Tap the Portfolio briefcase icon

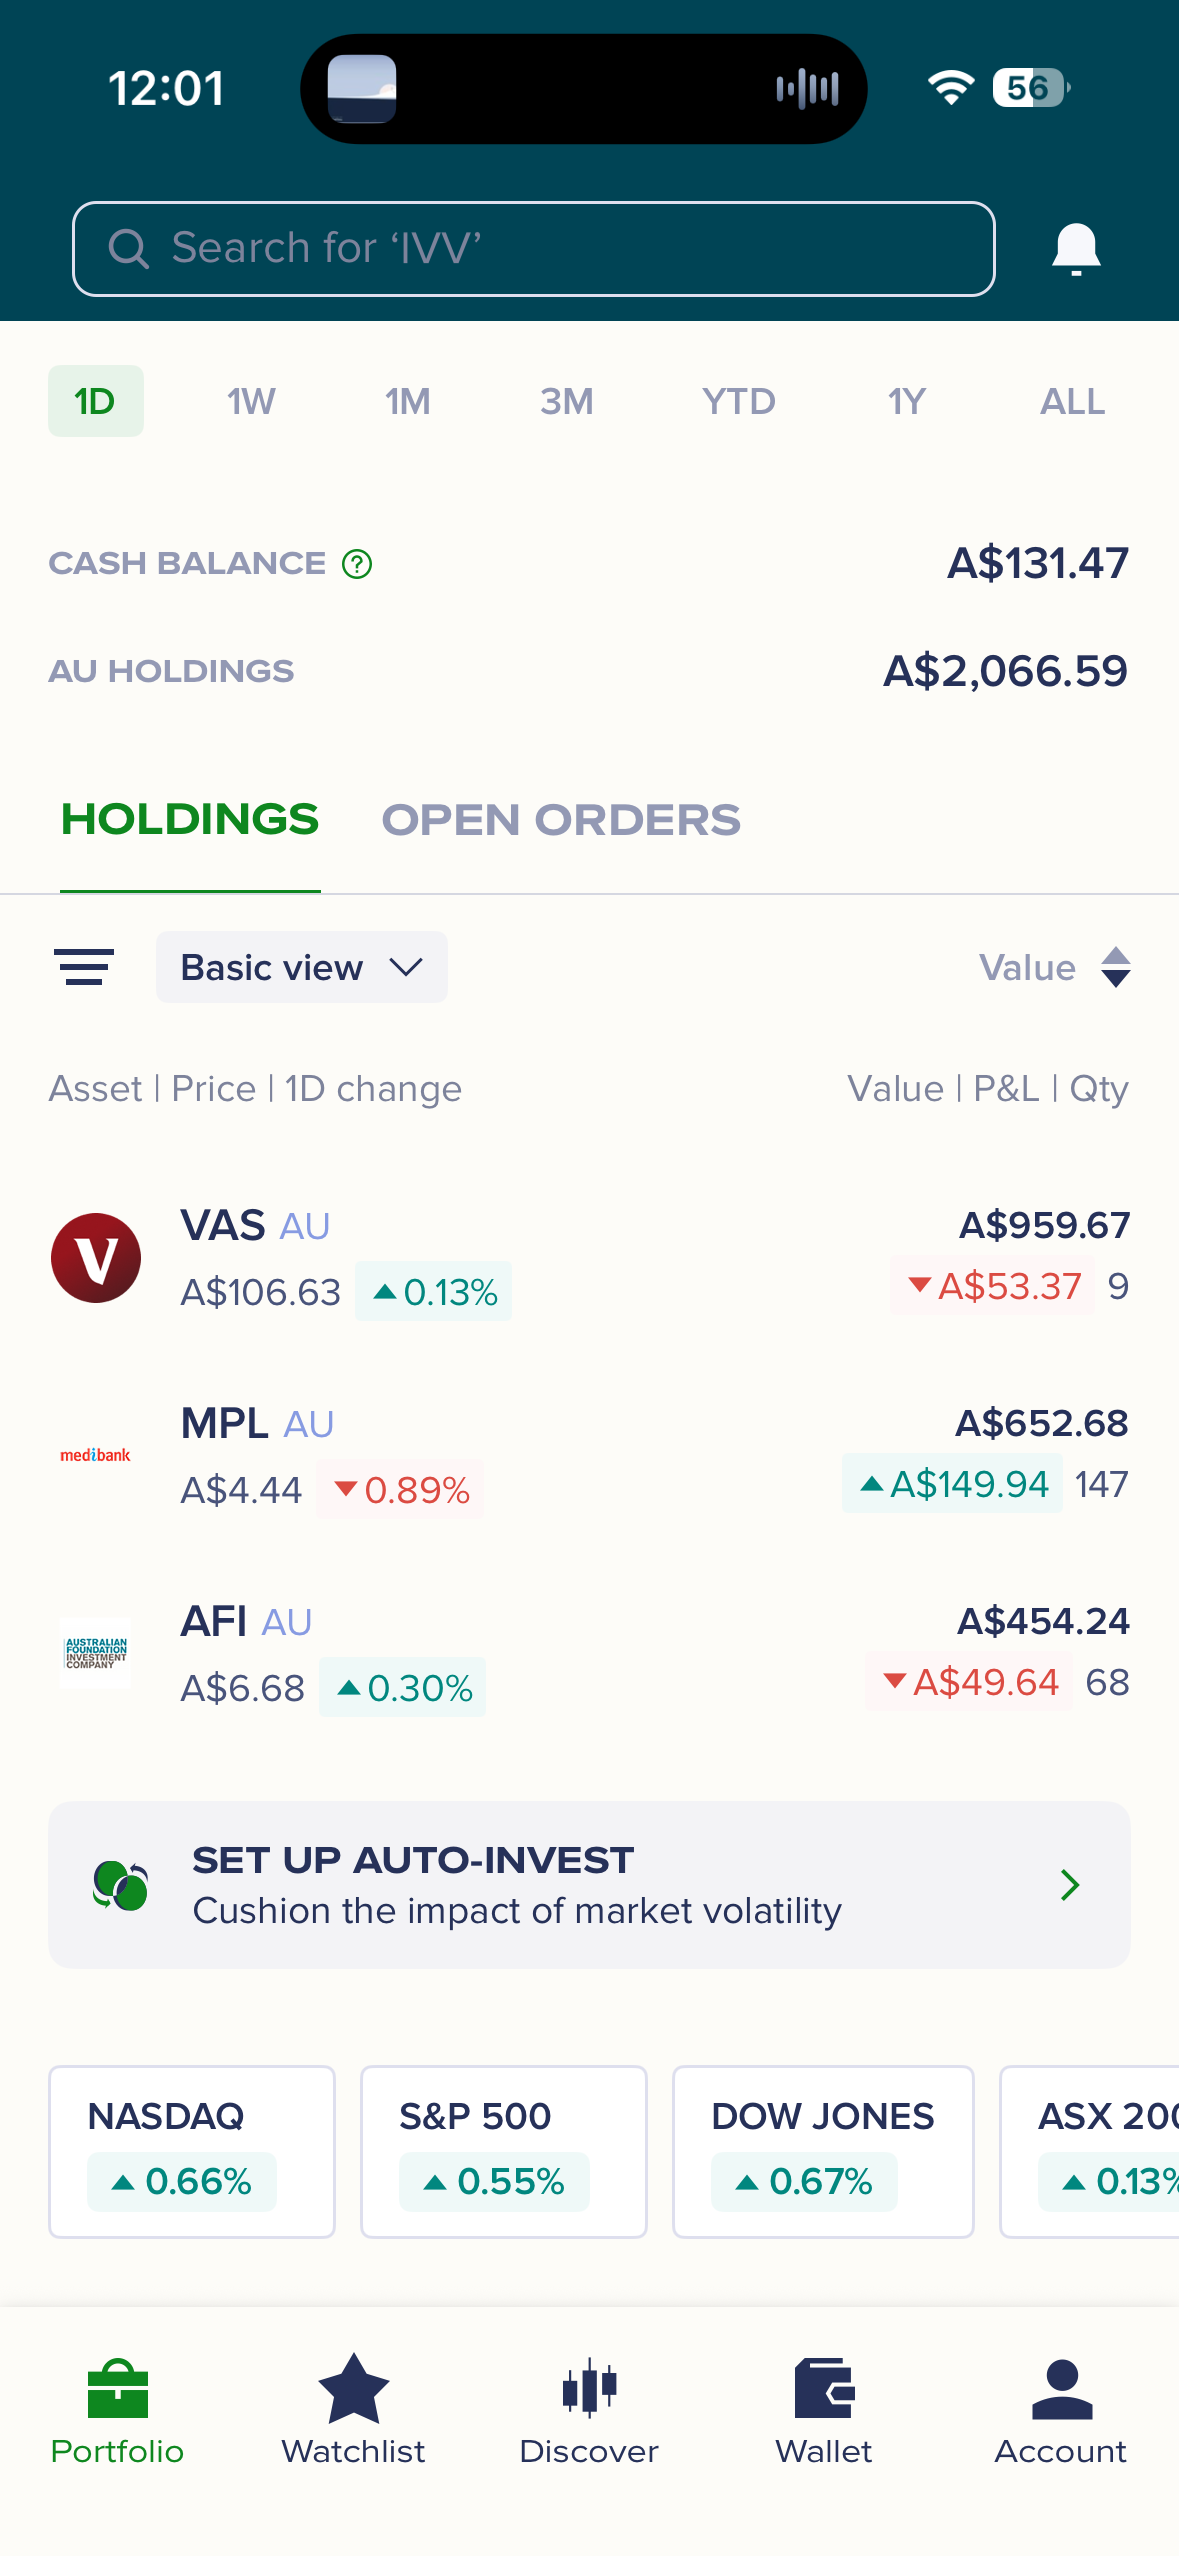[x=118, y=2388]
